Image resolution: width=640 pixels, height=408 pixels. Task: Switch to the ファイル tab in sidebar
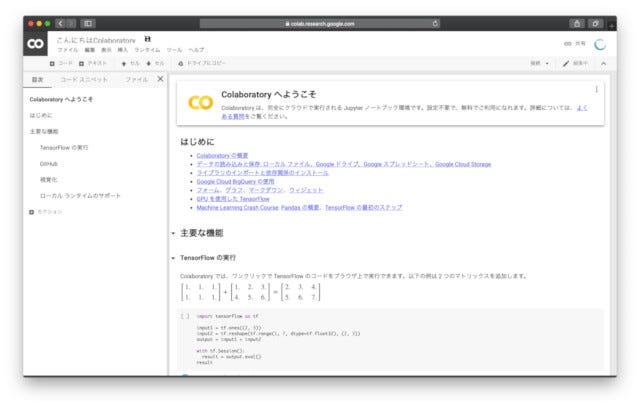[x=136, y=79]
